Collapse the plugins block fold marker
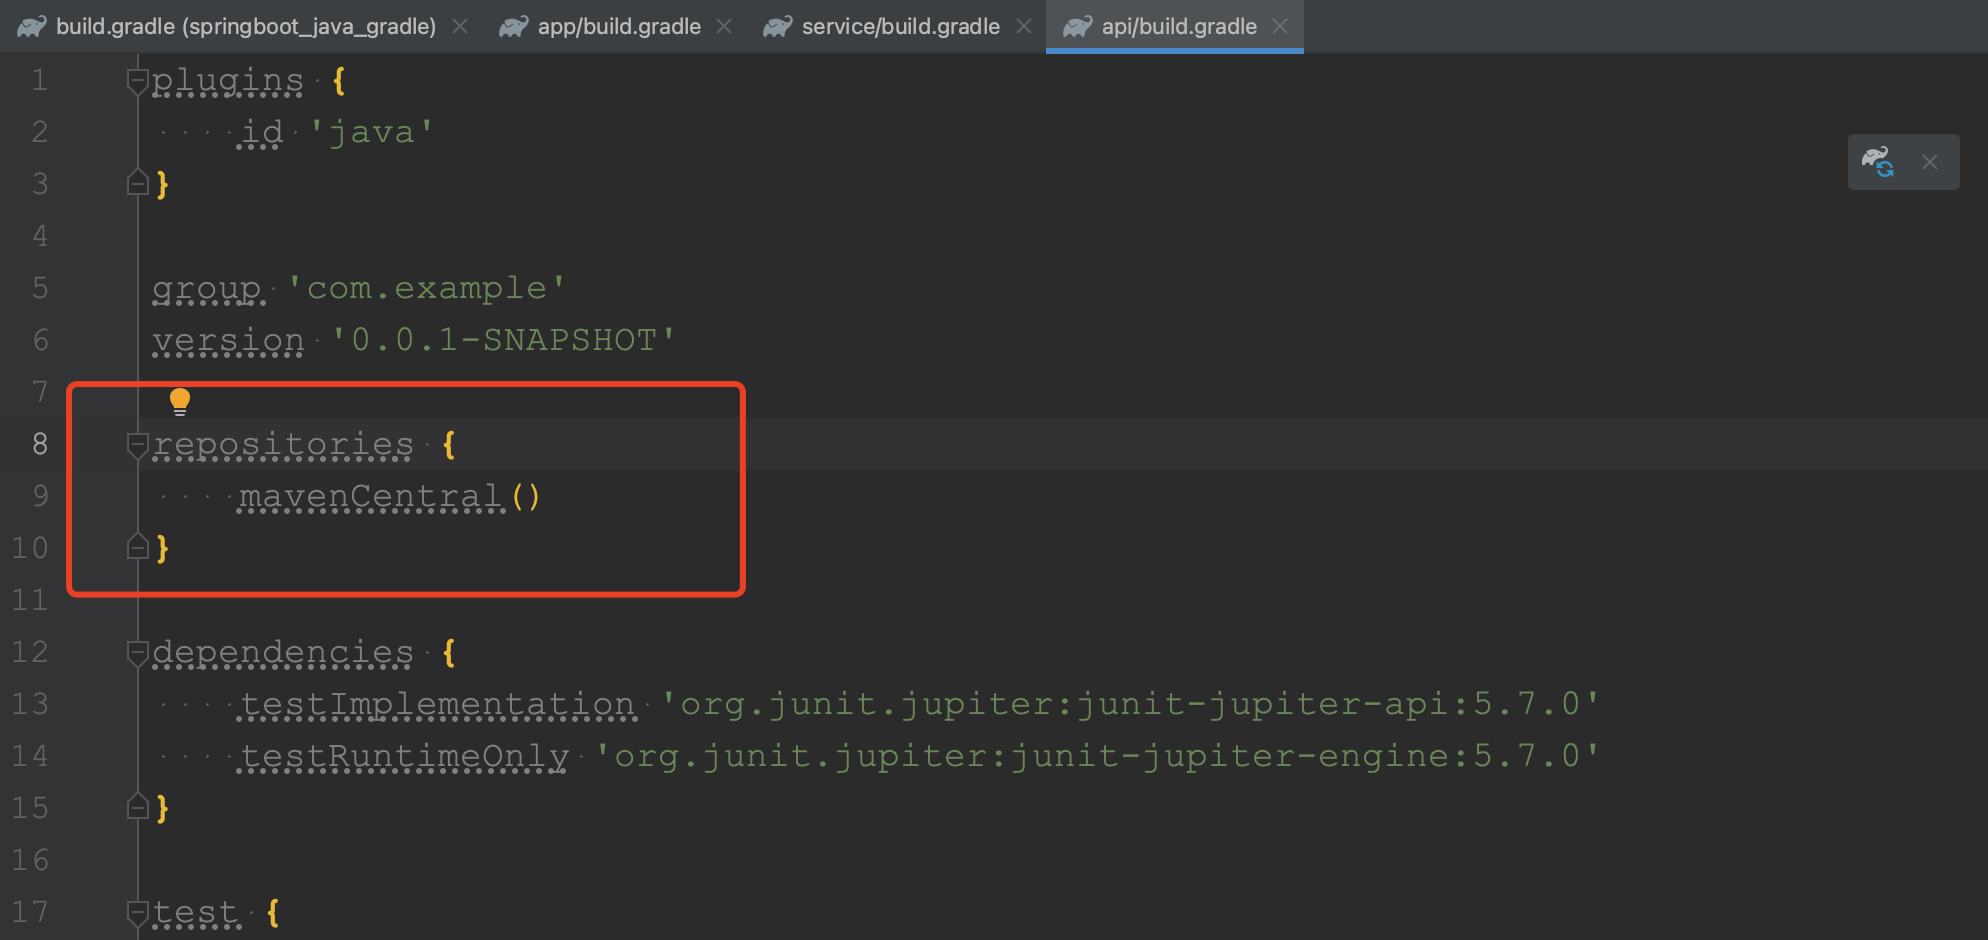 click(138, 80)
